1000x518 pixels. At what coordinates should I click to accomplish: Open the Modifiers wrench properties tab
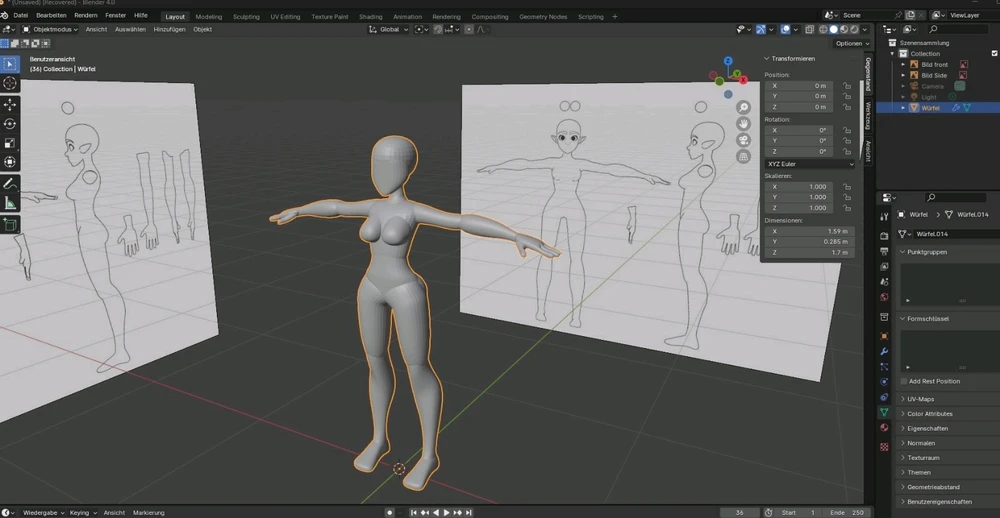coord(884,352)
